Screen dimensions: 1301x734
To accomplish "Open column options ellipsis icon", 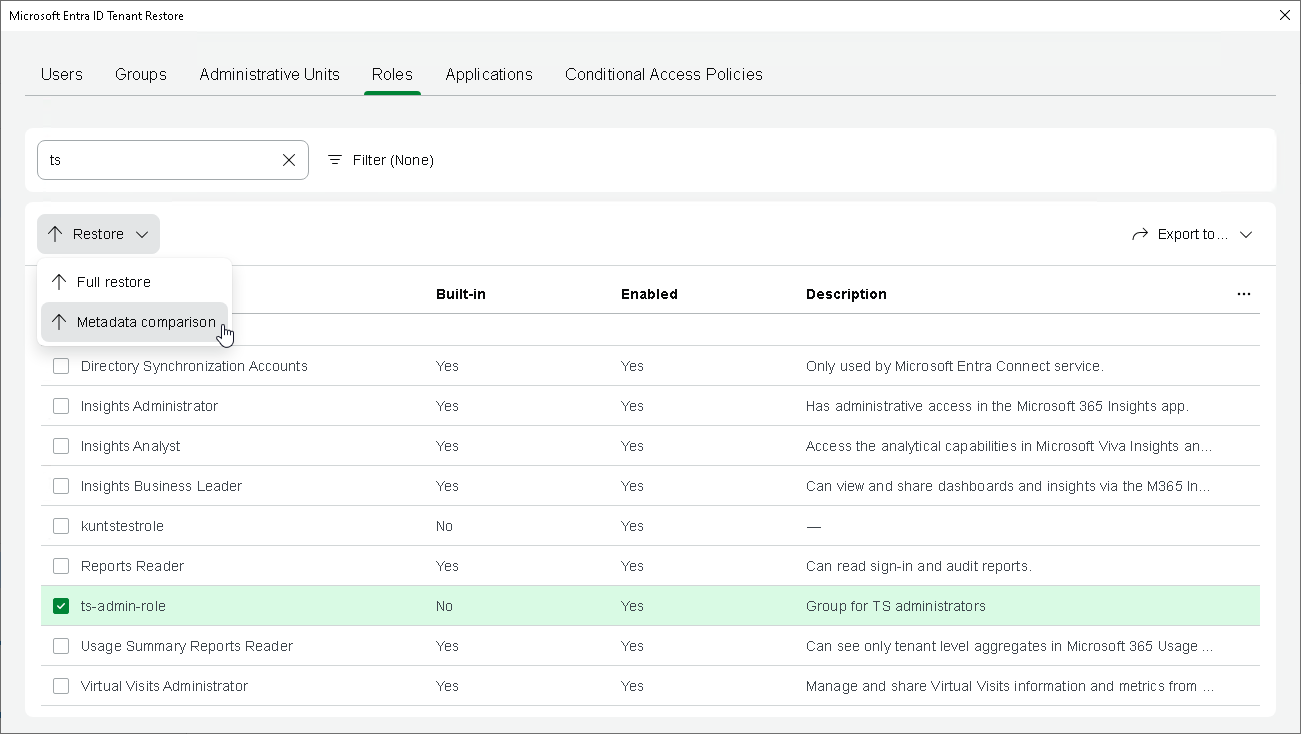I will coord(1243,294).
